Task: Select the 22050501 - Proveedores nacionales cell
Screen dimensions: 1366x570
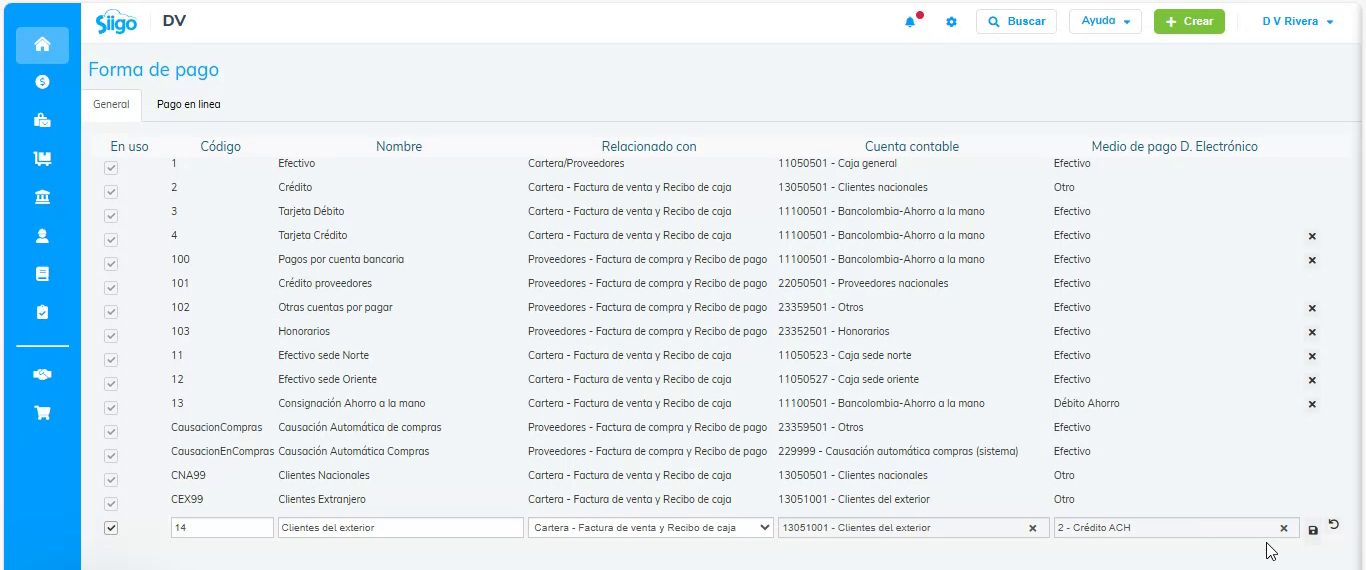Action: pos(863,283)
